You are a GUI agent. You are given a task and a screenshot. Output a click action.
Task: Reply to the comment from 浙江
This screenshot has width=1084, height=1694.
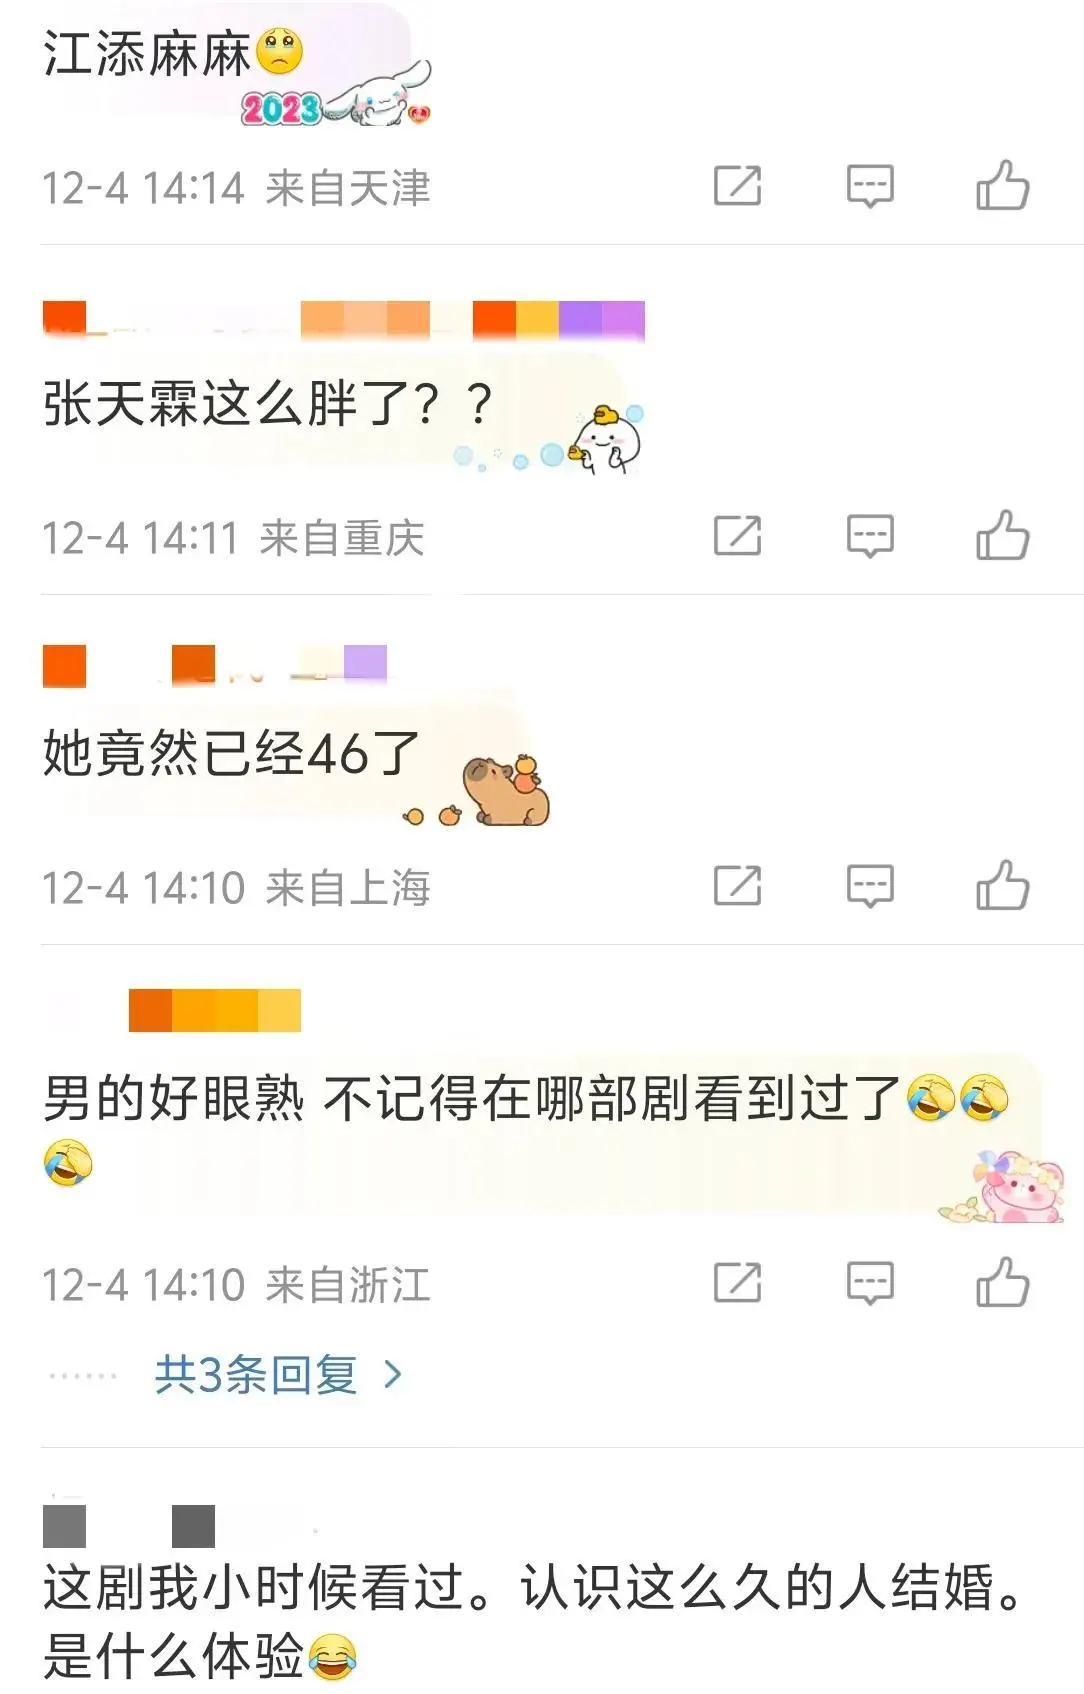coord(870,1283)
